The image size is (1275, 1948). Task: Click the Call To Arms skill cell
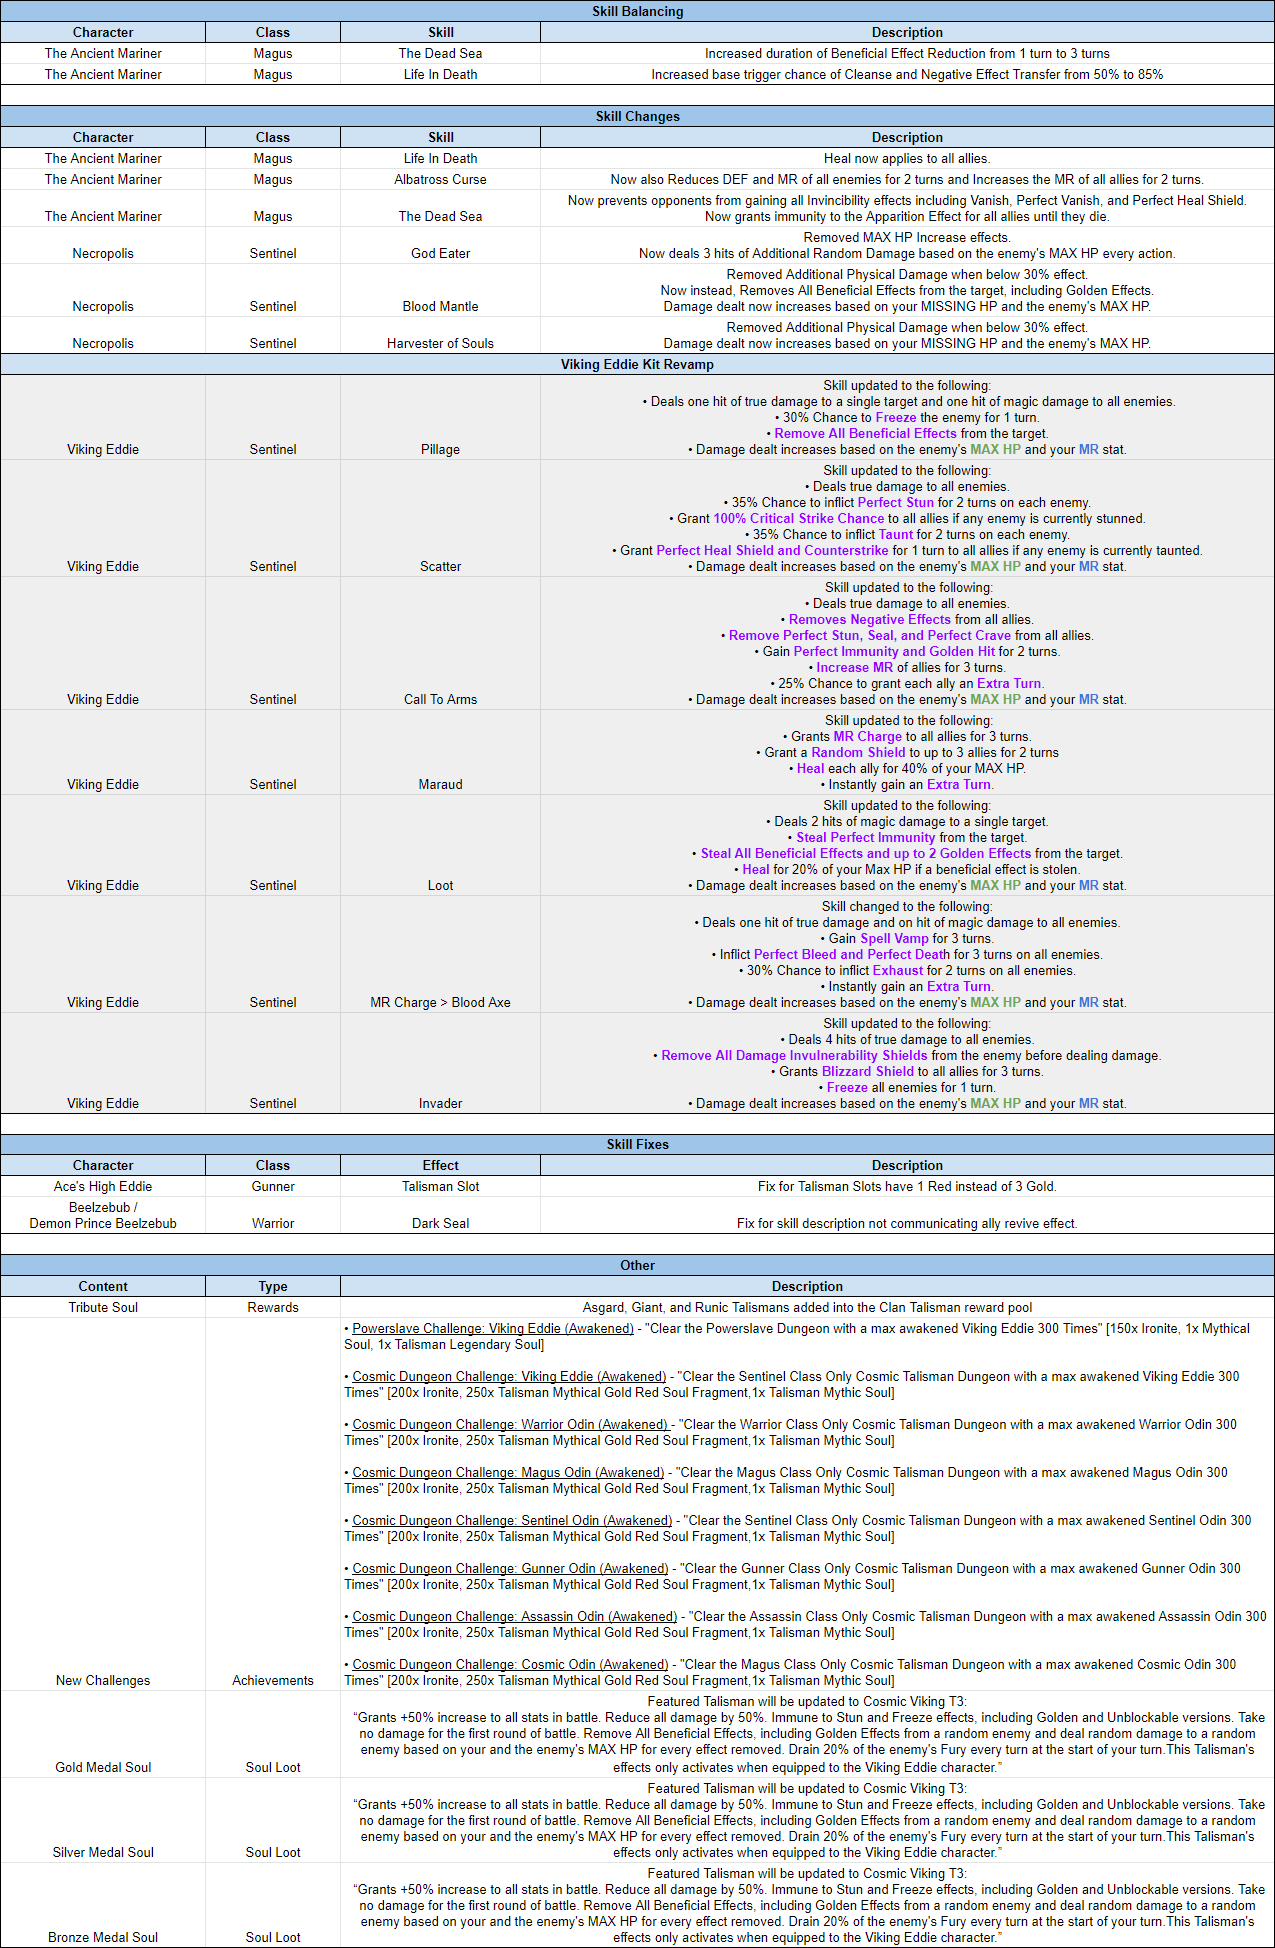pyautogui.click(x=440, y=699)
